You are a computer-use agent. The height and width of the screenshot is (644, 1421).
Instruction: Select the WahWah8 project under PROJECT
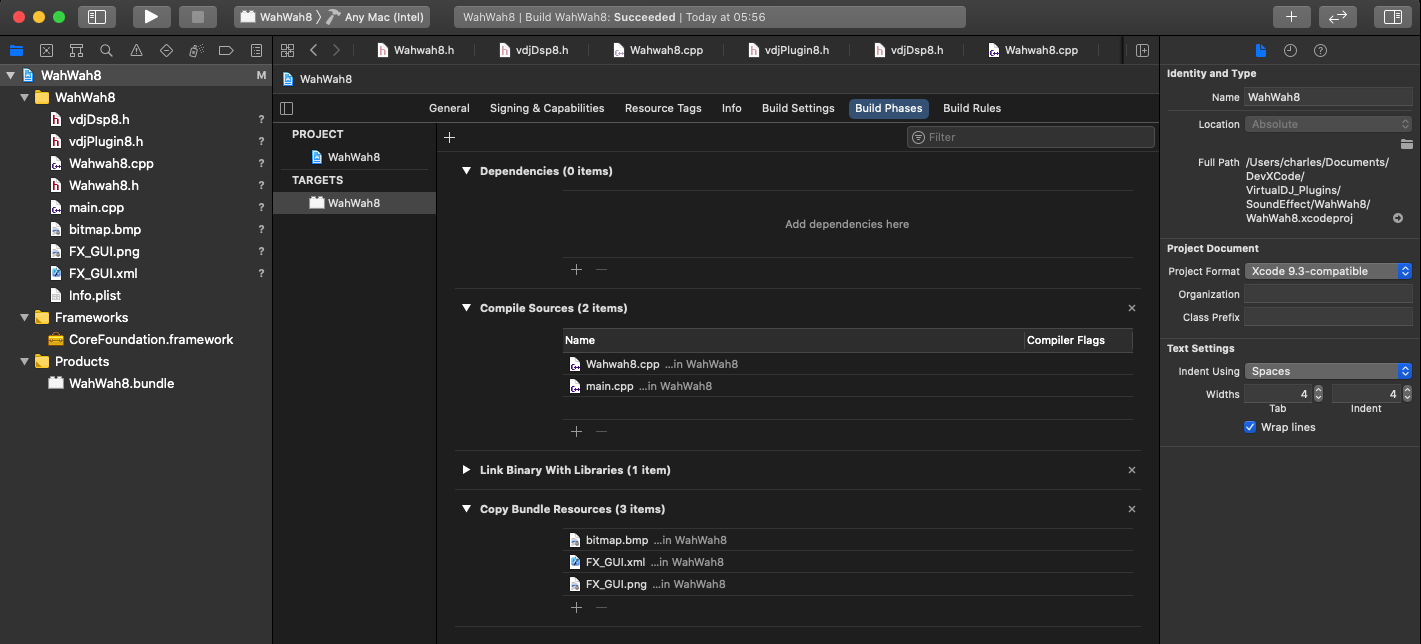(x=355, y=157)
